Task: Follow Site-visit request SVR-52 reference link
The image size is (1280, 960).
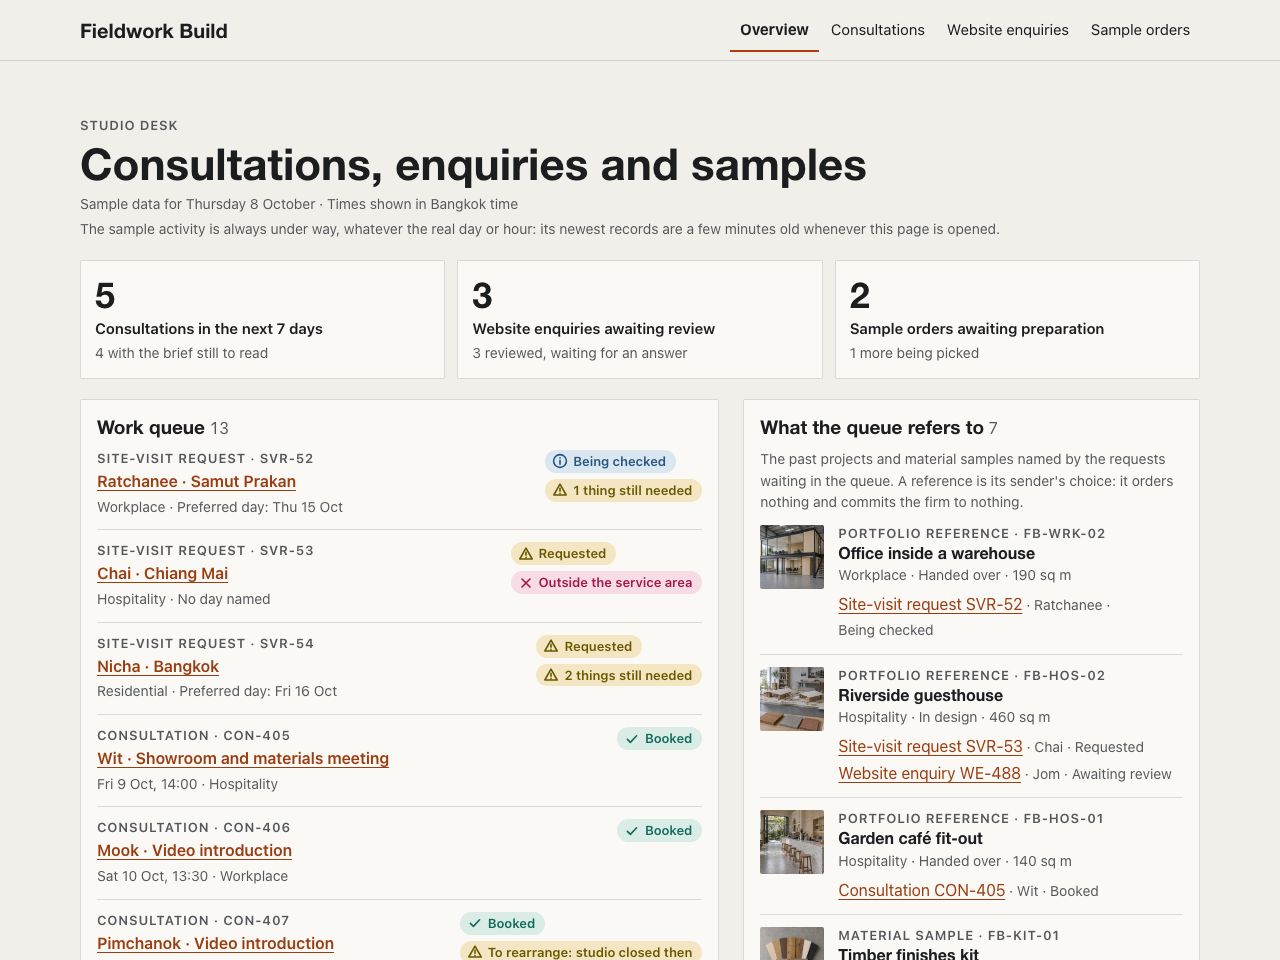Action: pyautogui.click(x=930, y=604)
